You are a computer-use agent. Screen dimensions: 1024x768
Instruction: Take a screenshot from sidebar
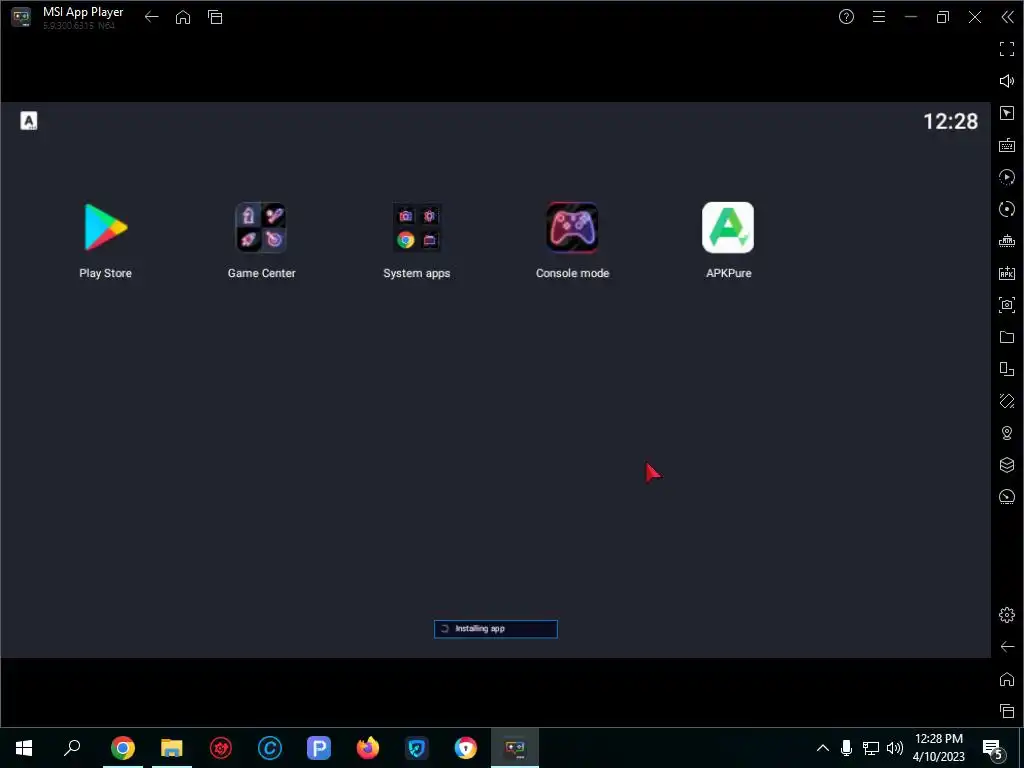click(1007, 305)
